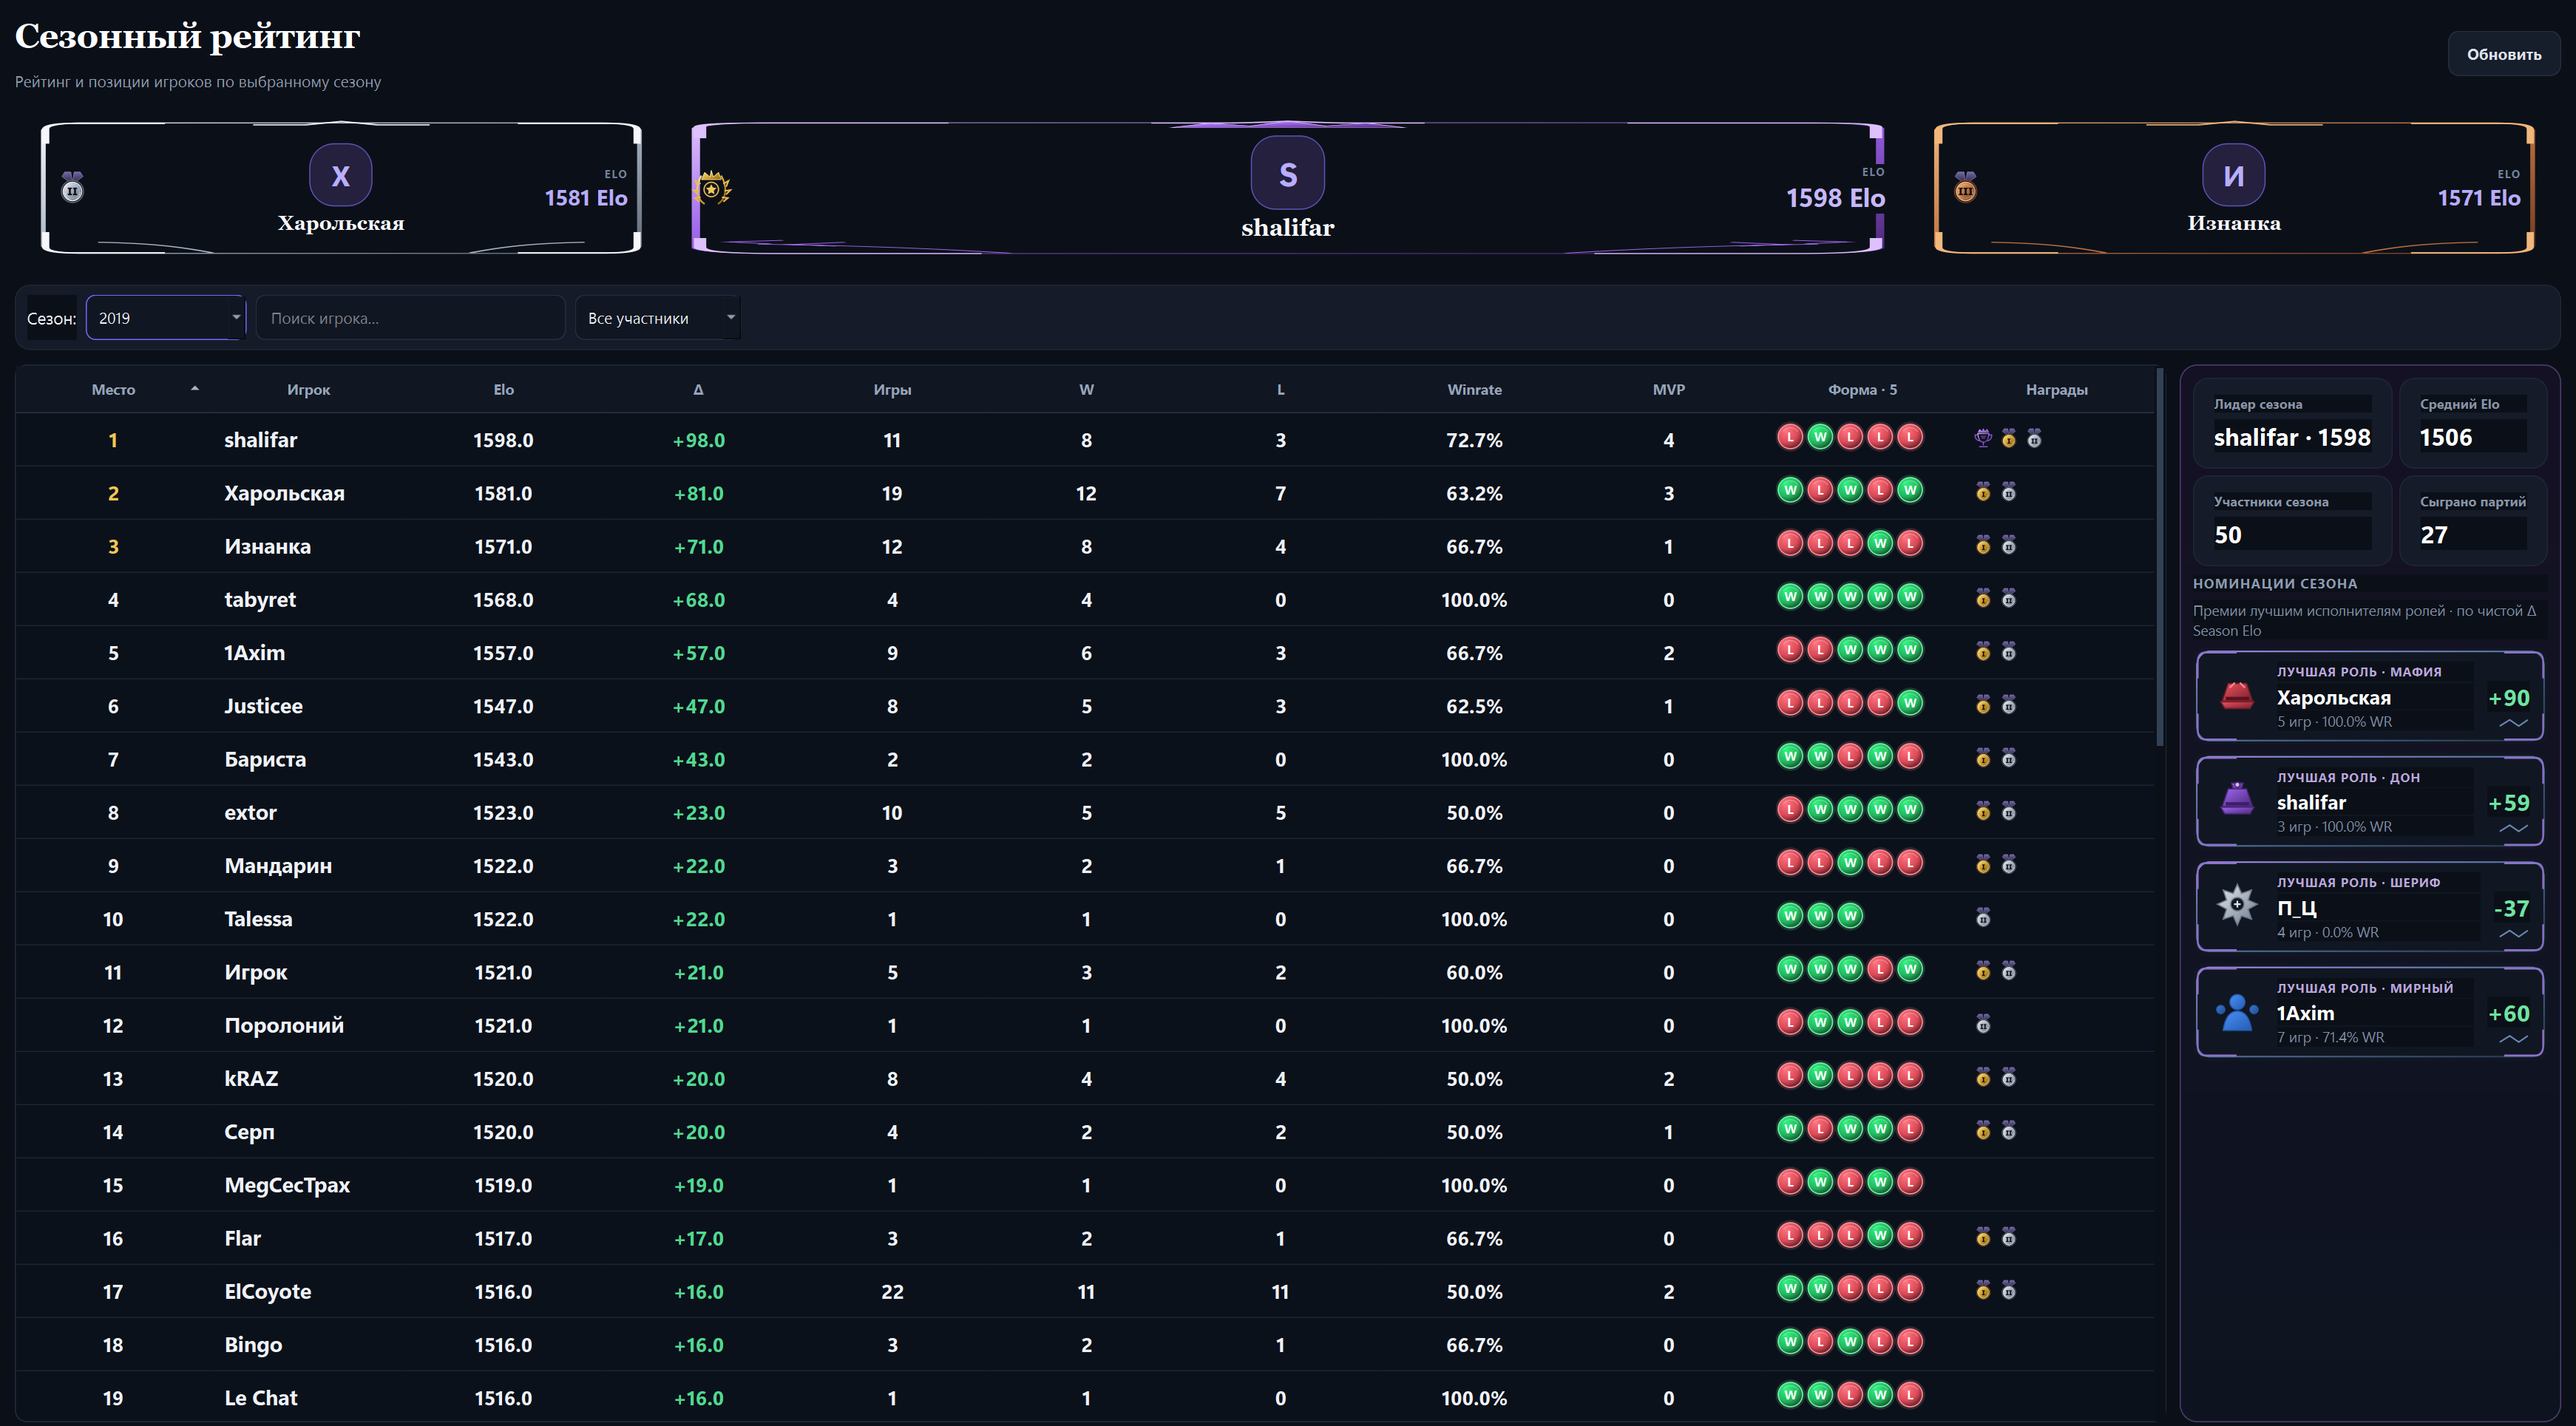Click the Награды column header
This screenshot has height=1426, width=2576.
pyautogui.click(x=2056, y=390)
